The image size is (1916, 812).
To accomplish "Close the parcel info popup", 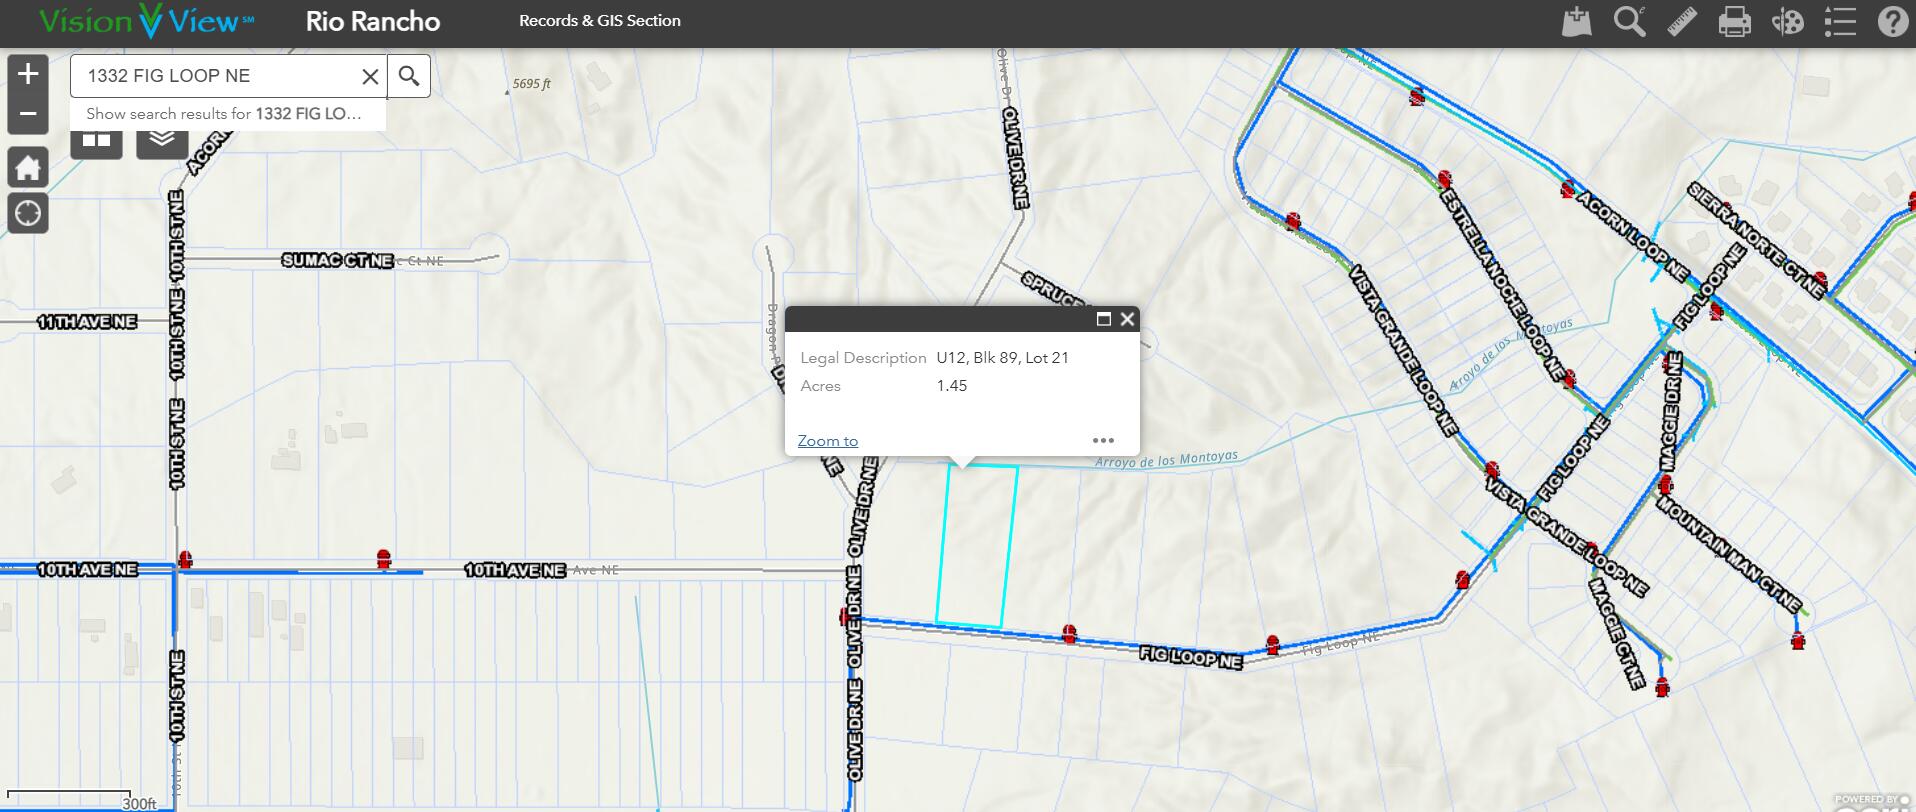I will pyautogui.click(x=1128, y=319).
